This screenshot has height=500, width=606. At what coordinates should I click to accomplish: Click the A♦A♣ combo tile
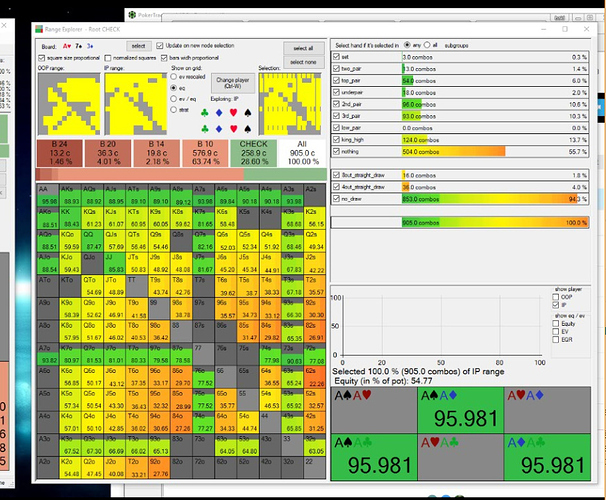[x=548, y=457]
